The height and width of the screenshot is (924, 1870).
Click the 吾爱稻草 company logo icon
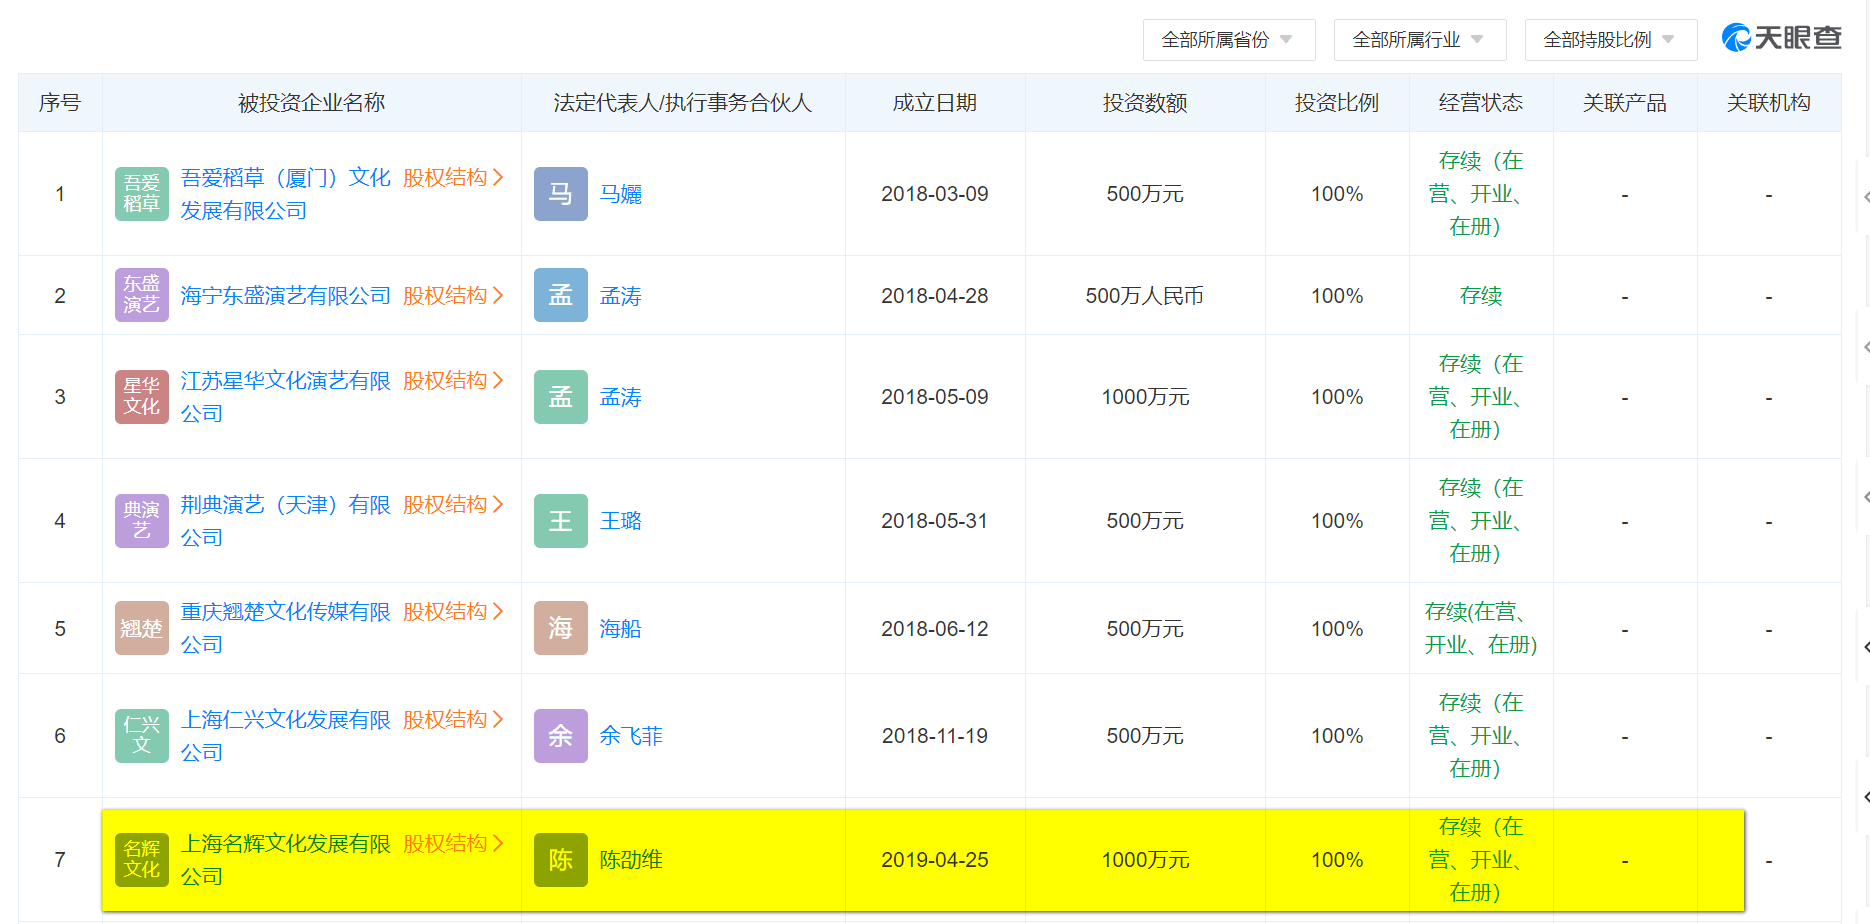click(142, 194)
